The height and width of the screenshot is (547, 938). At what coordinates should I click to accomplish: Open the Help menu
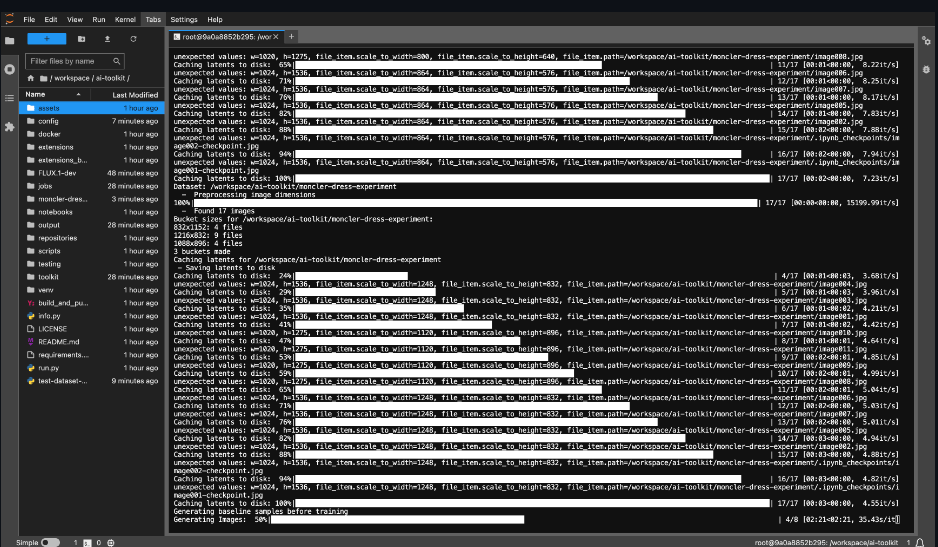pos(215,19)
